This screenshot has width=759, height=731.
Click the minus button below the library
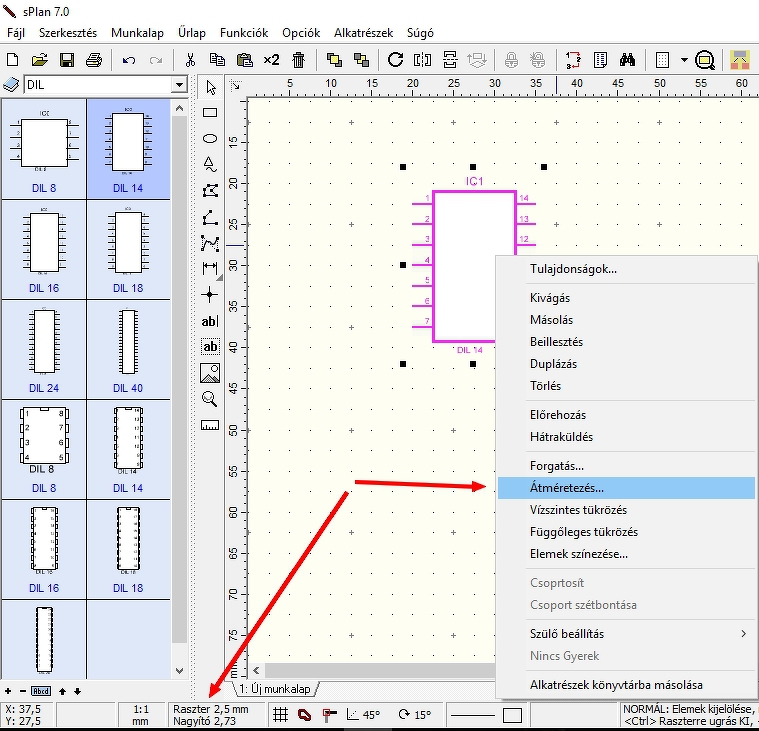[22, 691]
